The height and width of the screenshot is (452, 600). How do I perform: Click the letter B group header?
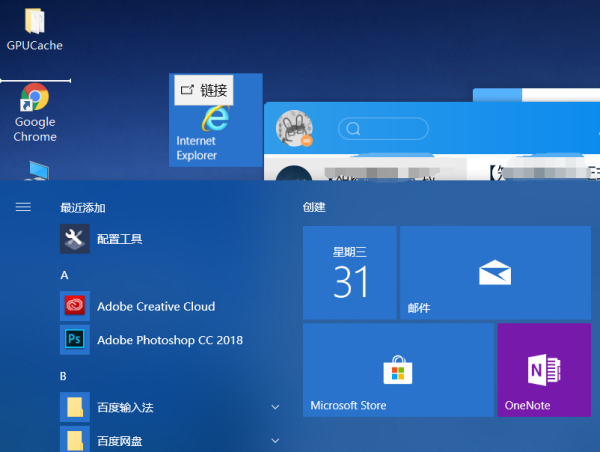[x=64, y=376]
